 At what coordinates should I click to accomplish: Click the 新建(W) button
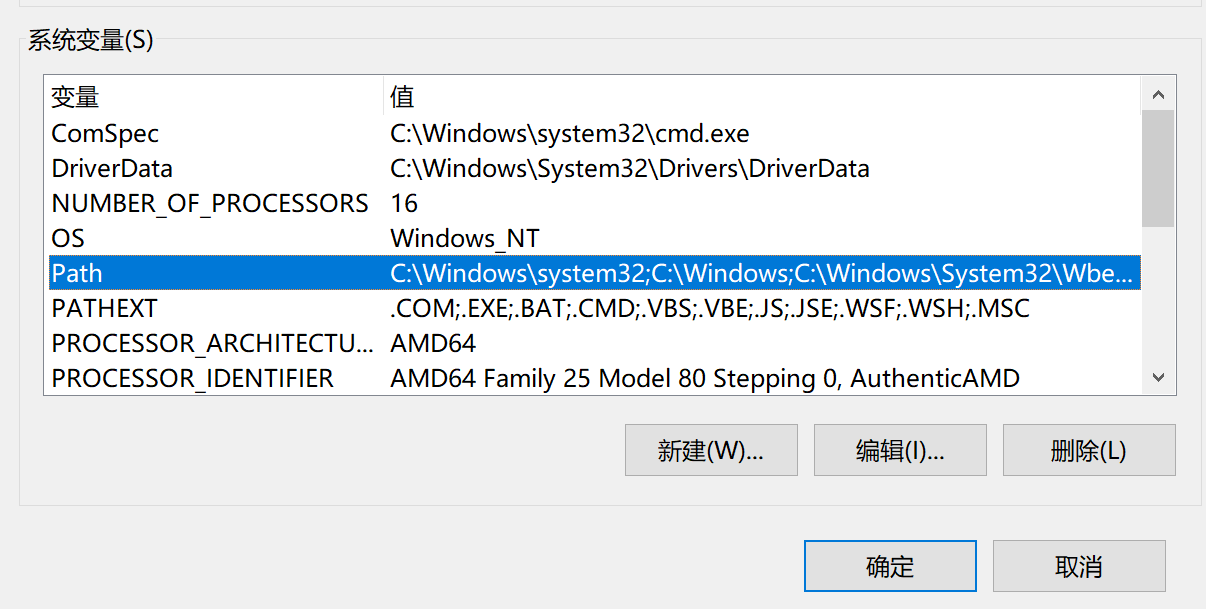click(x=711, y=450)
